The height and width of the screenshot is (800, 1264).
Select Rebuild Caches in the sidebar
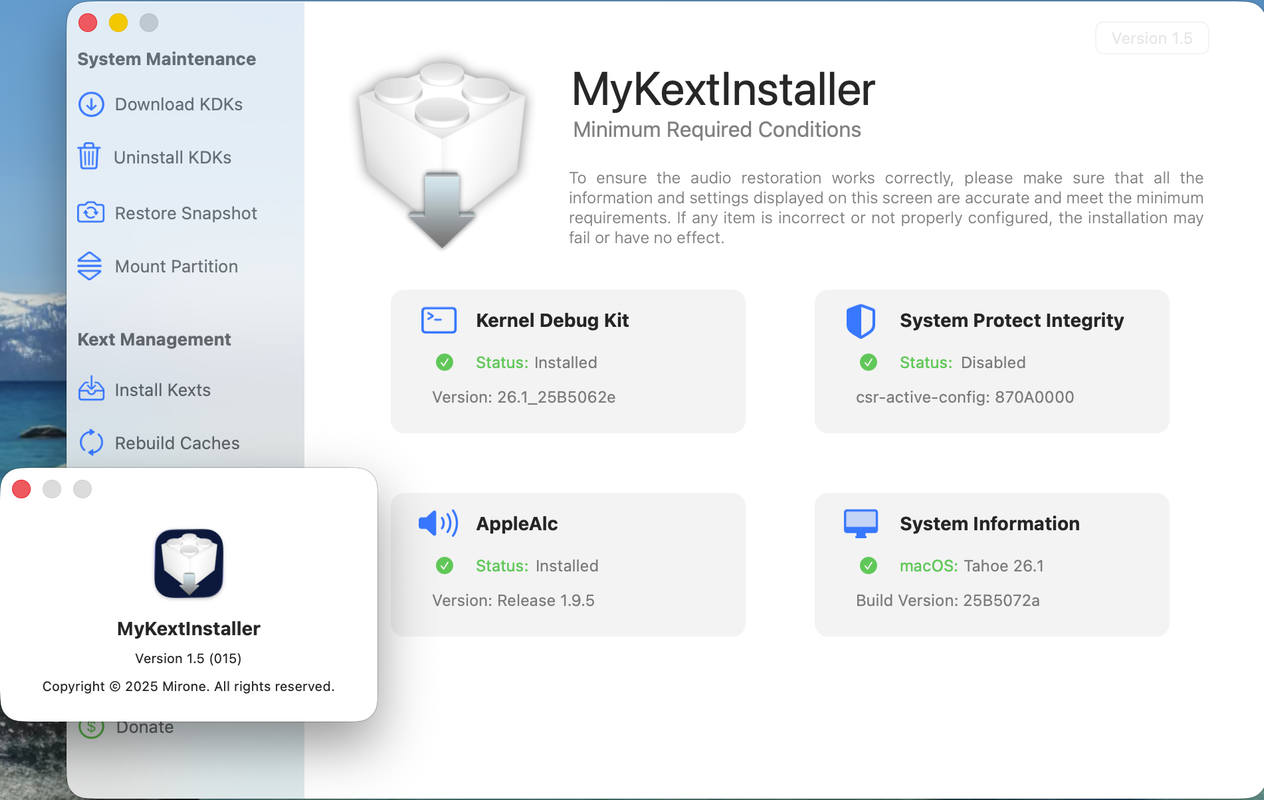click(177, 443)
